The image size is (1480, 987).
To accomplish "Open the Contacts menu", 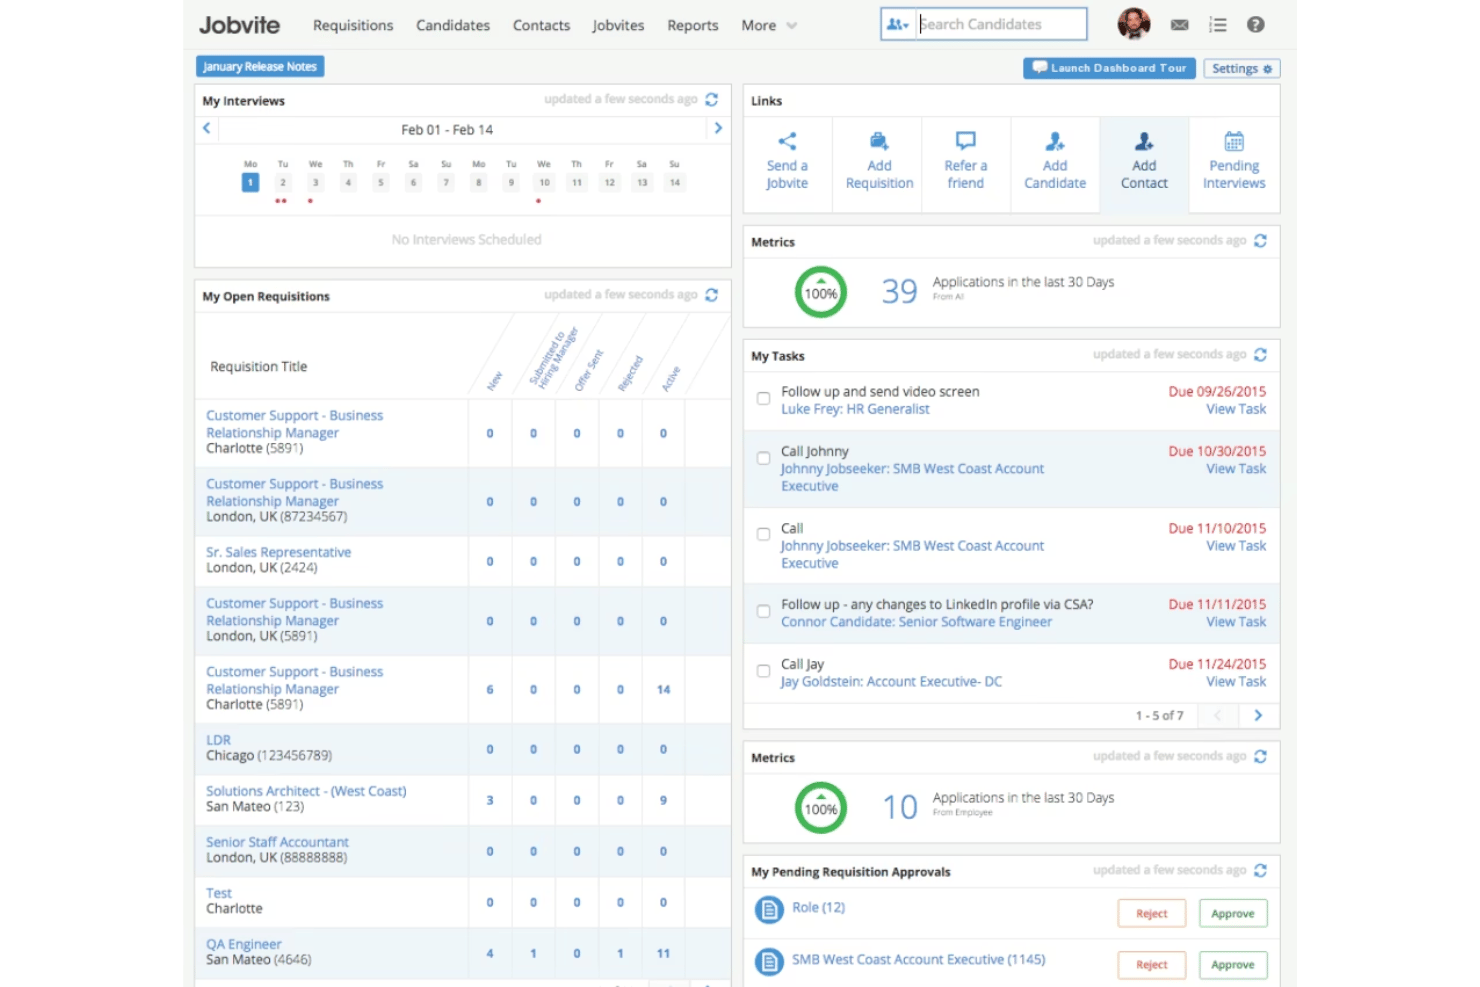I will [541, 26].
